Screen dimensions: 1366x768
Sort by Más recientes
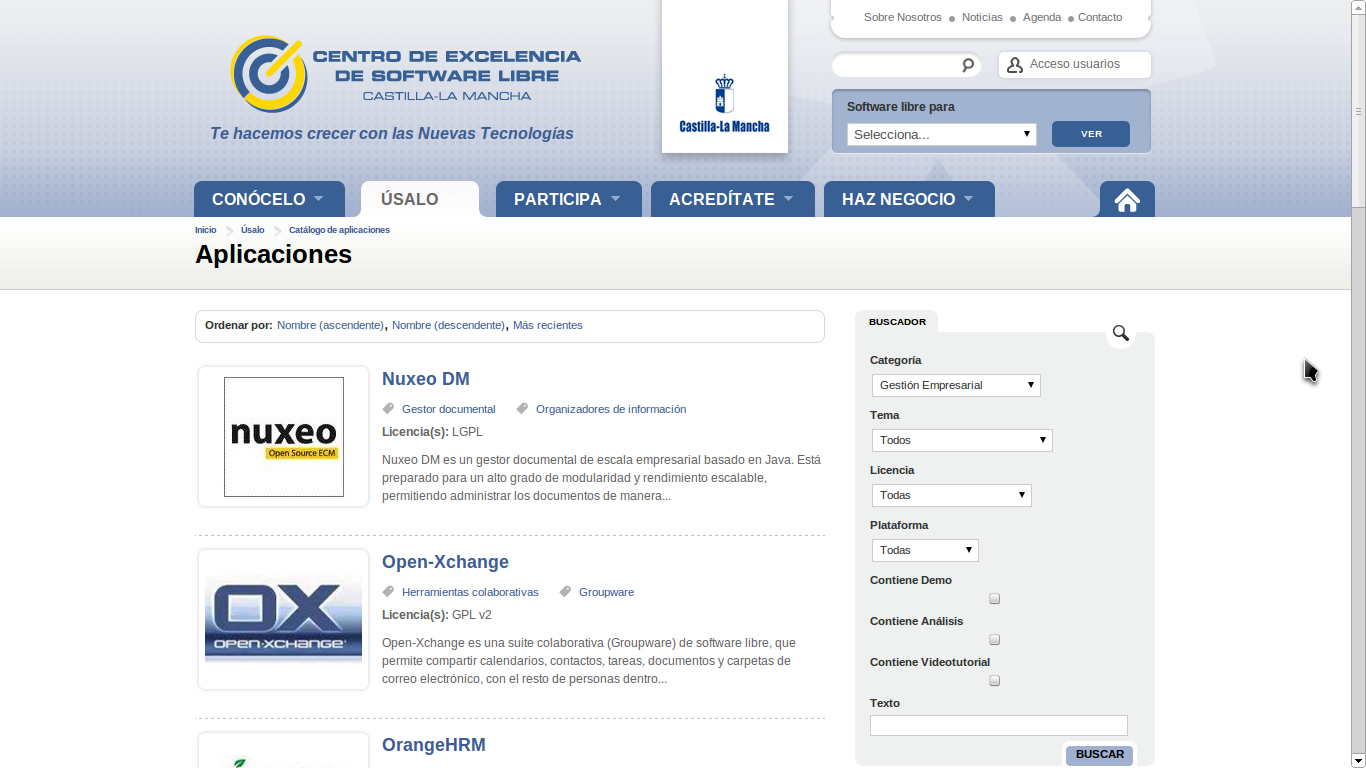(x=548, y=325)
